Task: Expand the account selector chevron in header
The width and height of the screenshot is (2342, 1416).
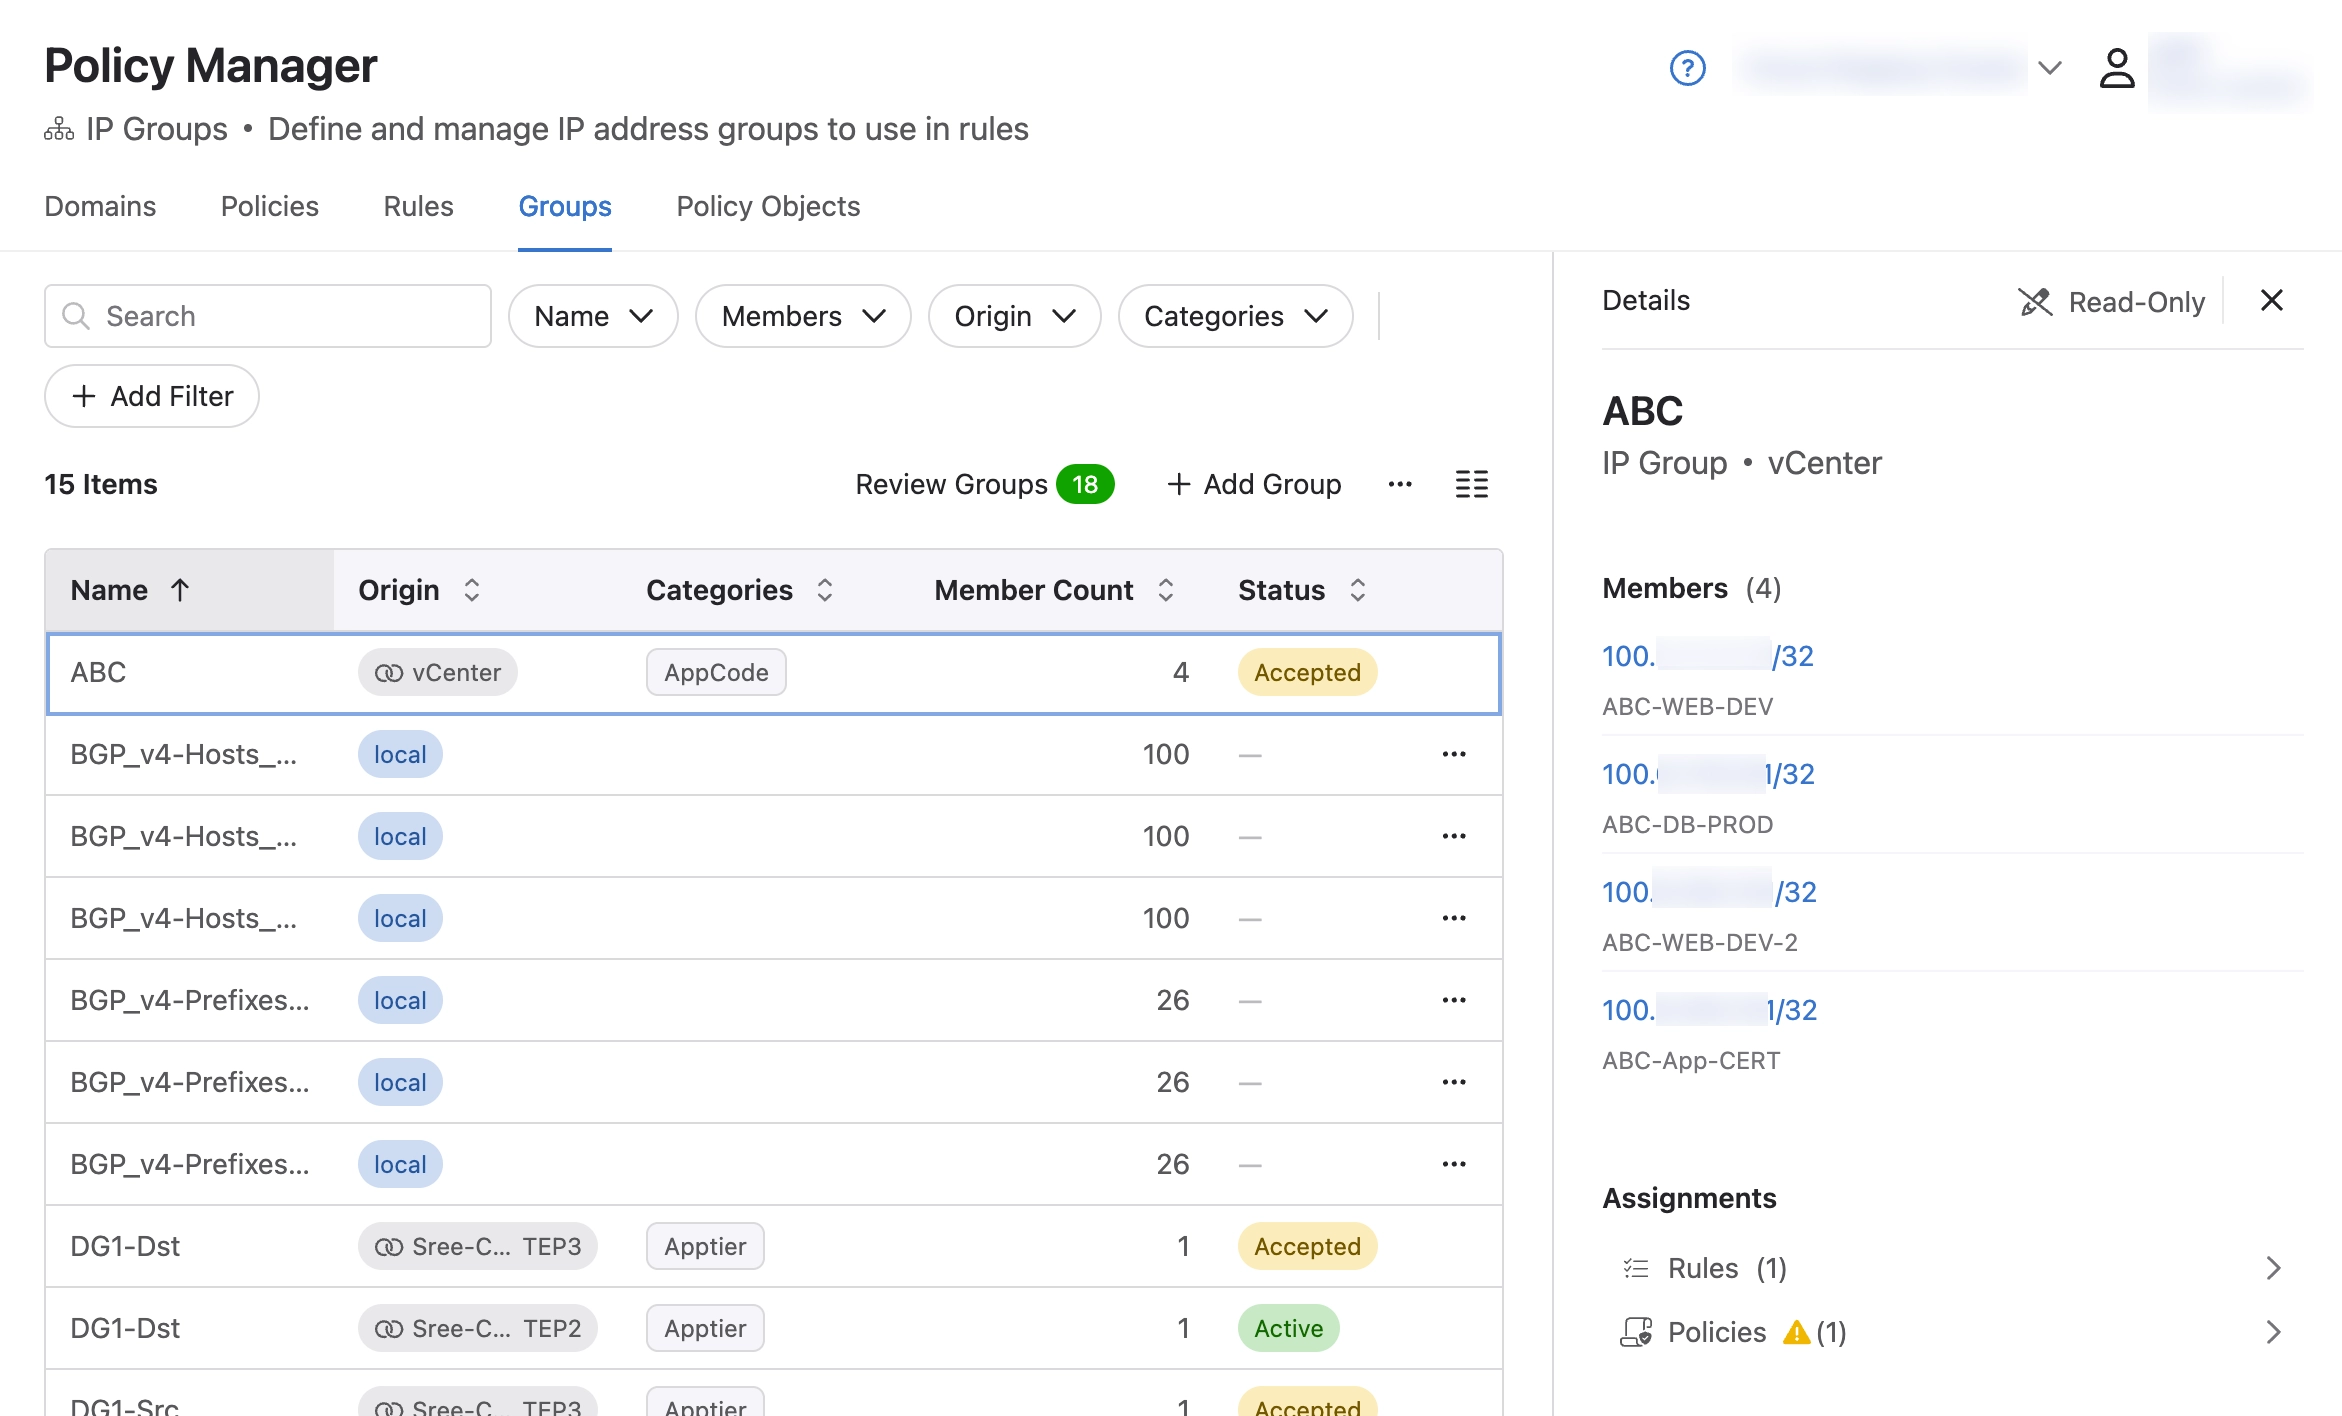Action: tap(2049, 68)
